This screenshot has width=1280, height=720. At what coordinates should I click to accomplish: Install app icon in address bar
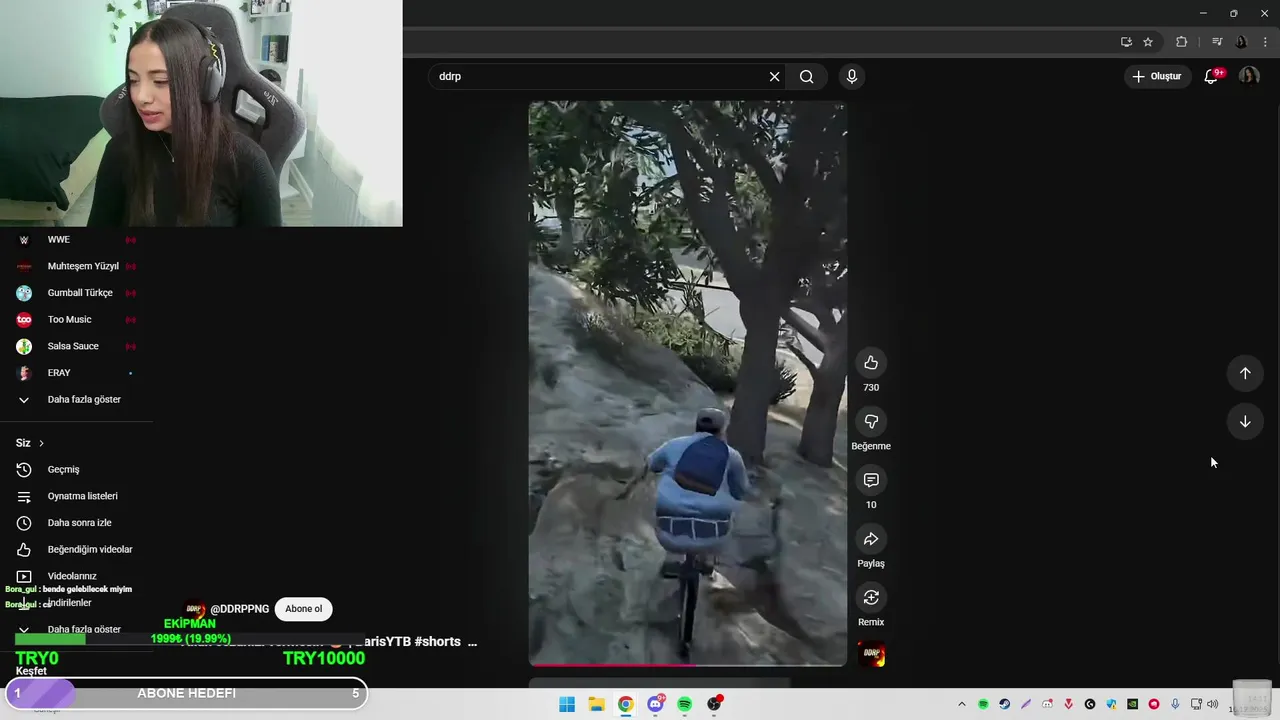[x=1126, y=42]
